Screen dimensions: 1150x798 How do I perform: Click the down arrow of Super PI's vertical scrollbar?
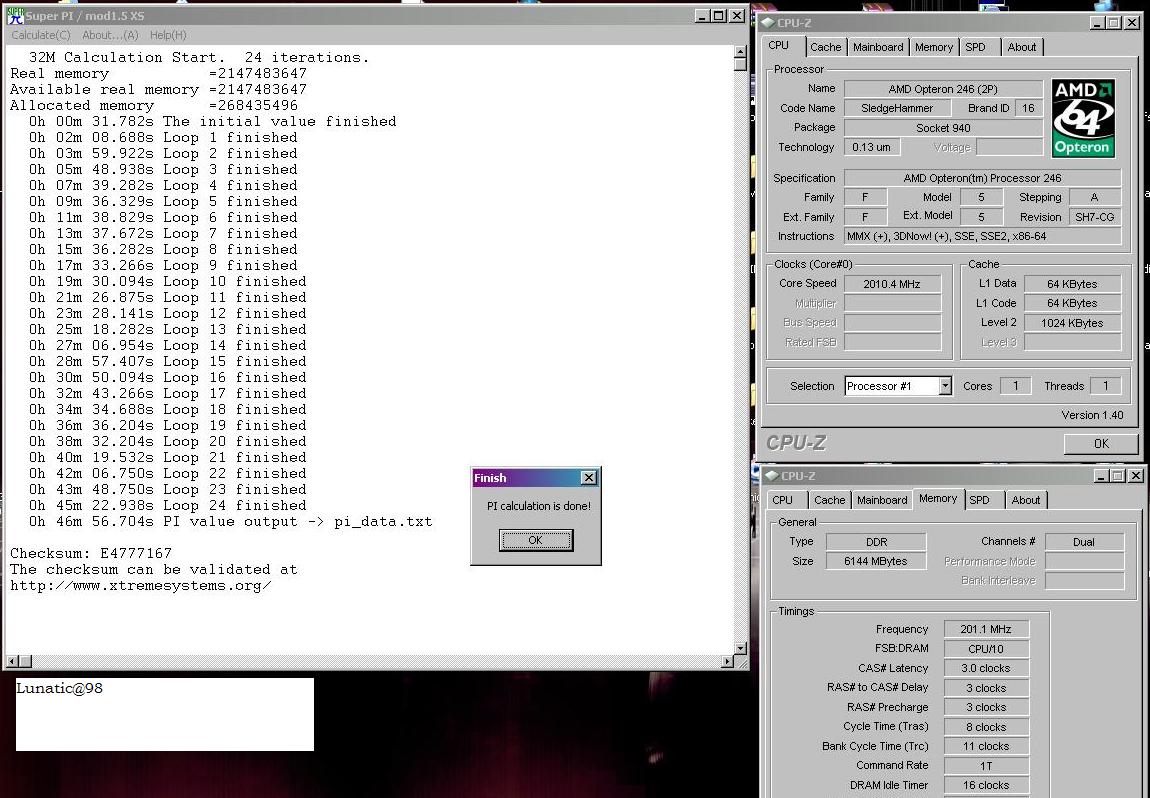click(740, 648)
